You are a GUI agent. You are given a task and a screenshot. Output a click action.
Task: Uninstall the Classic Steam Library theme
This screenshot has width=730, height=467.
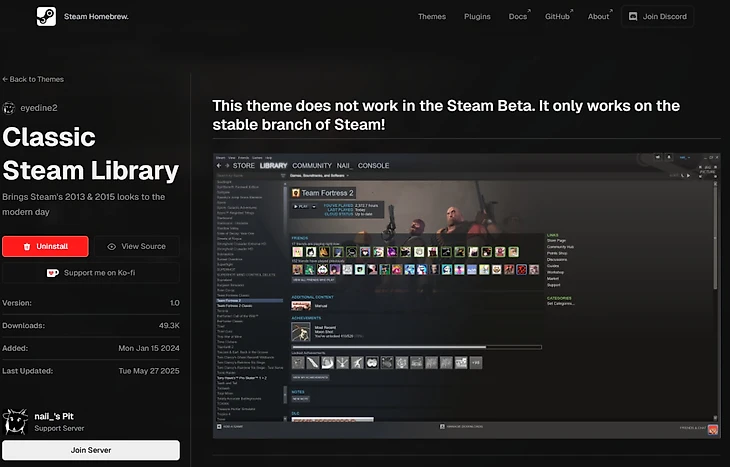point(45,246)
